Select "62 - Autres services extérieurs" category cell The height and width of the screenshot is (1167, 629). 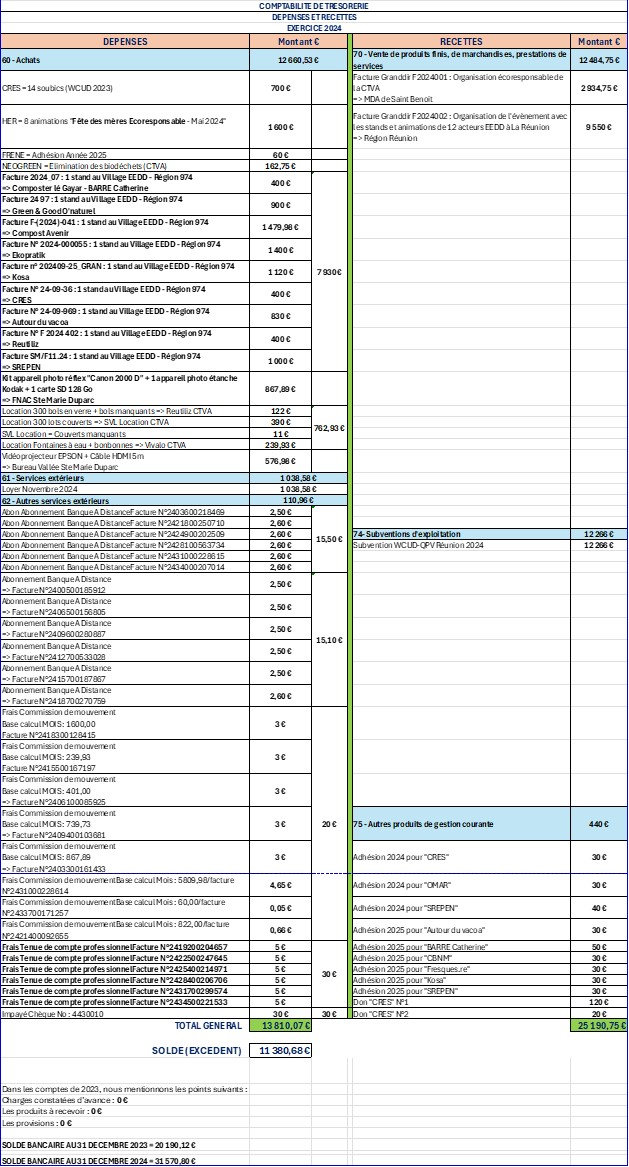point(125,501)
